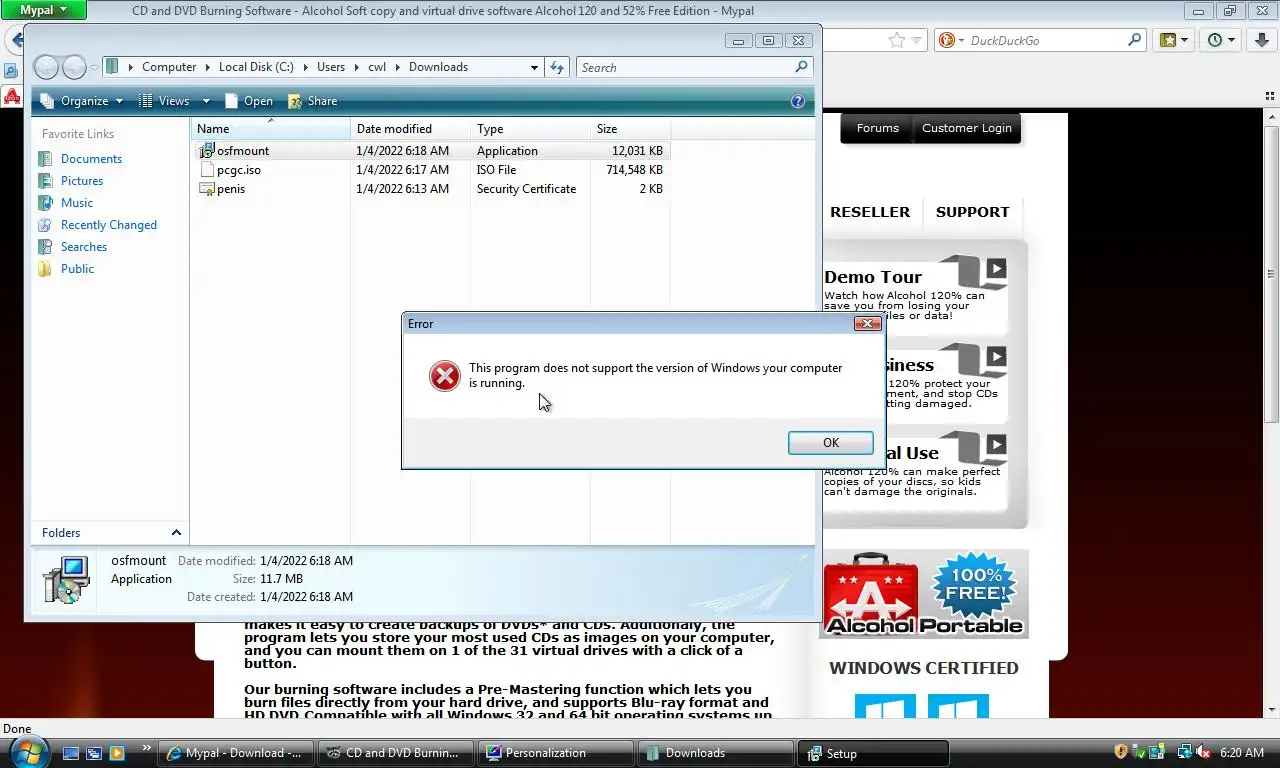1280x768 pixels.
Task: Click Switch between windows quick launch icon
Action: [94, 753]
